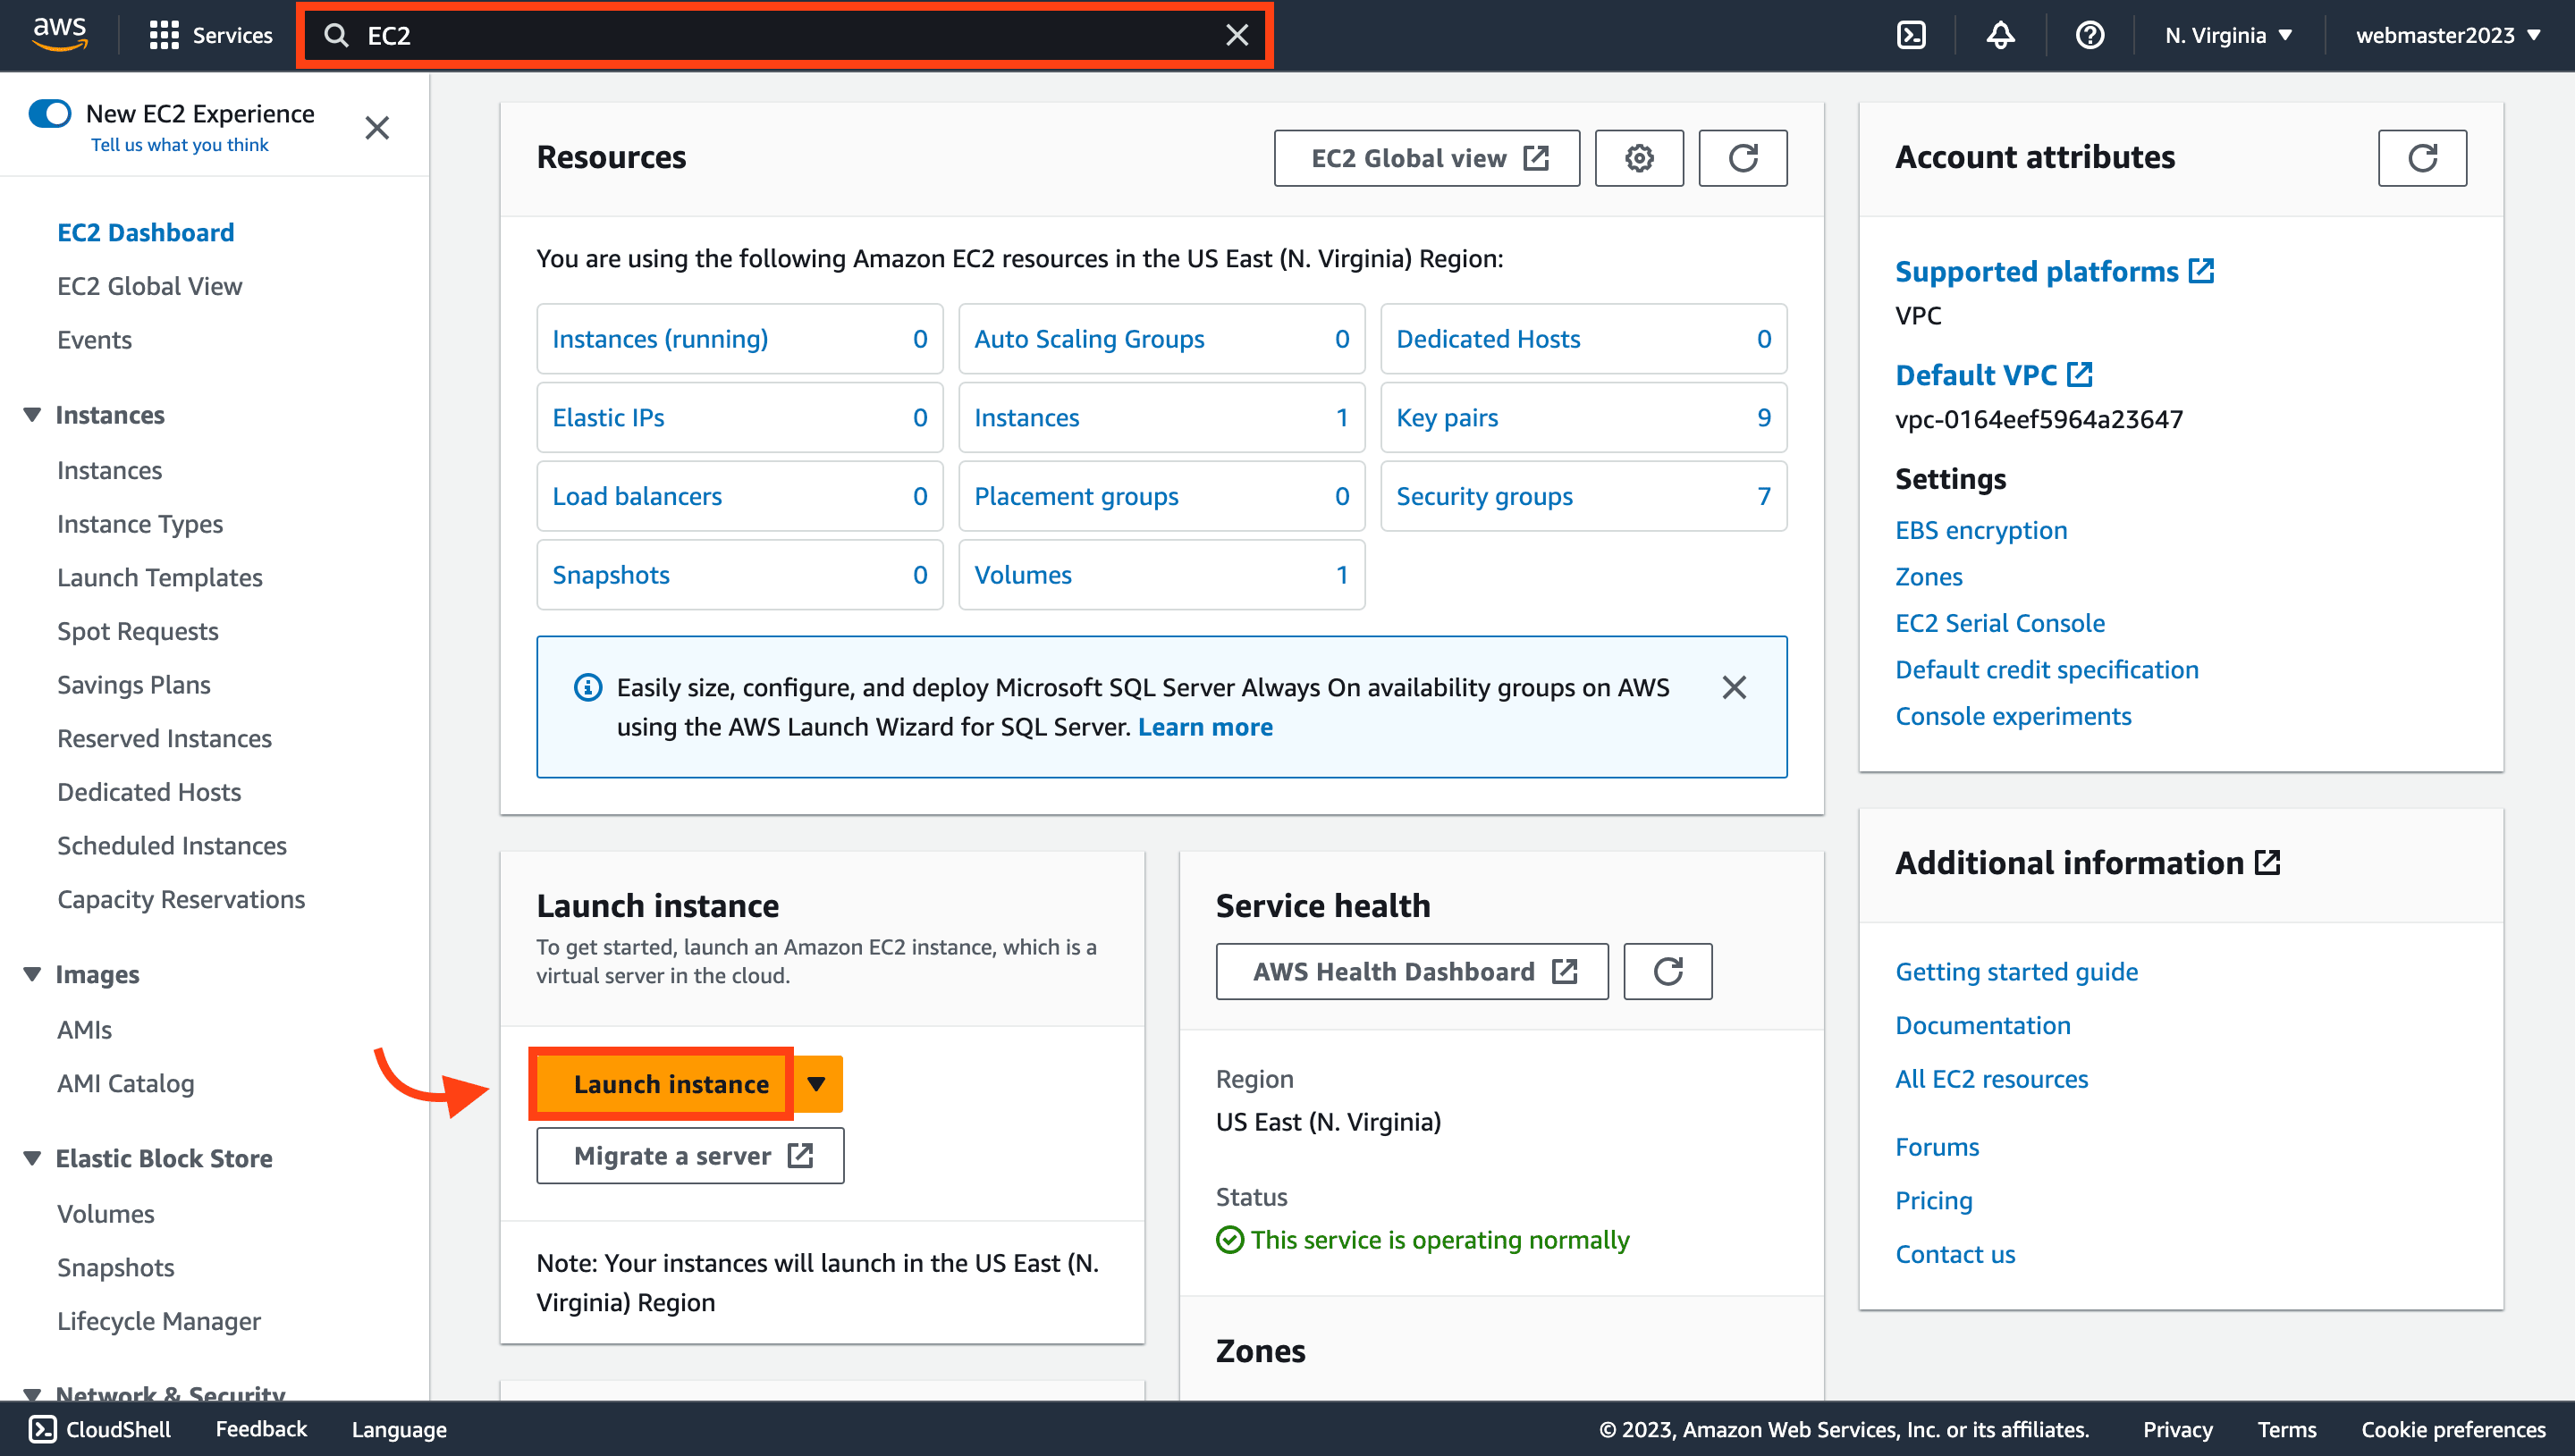Open the Services grid menu
The image size is (2575, 1456).
(x=210, y=36)
